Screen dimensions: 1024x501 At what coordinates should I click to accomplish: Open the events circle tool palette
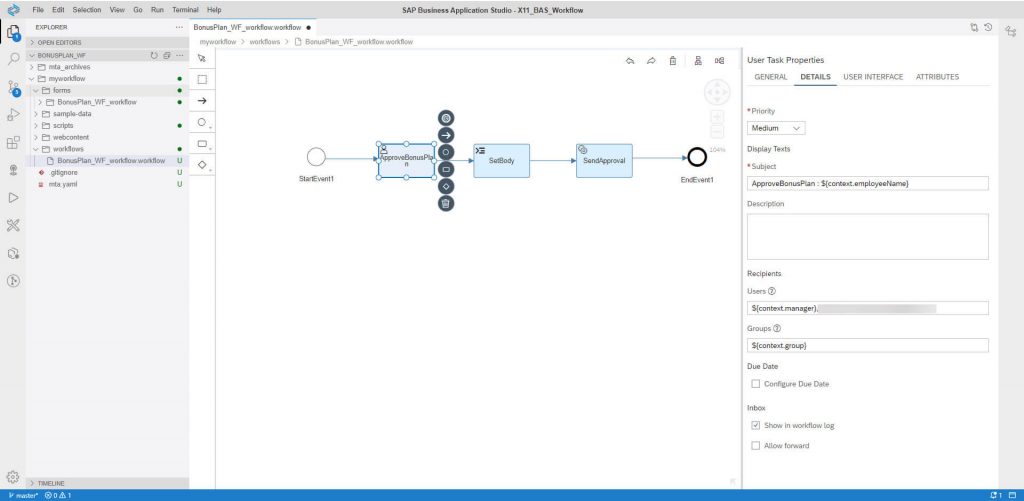(x=202, y=122)
